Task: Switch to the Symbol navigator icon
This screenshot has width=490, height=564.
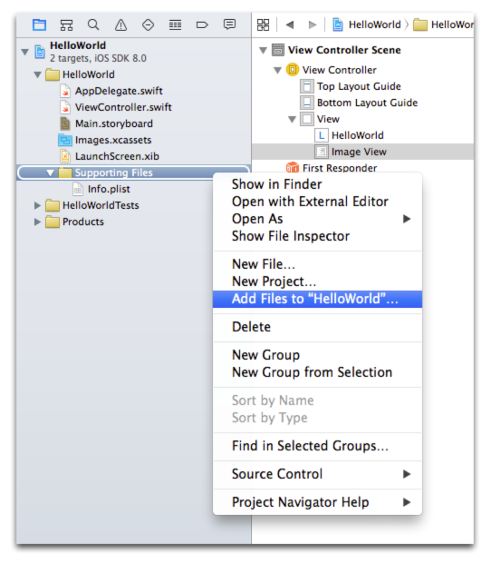Action: click(x=67, y=25)
